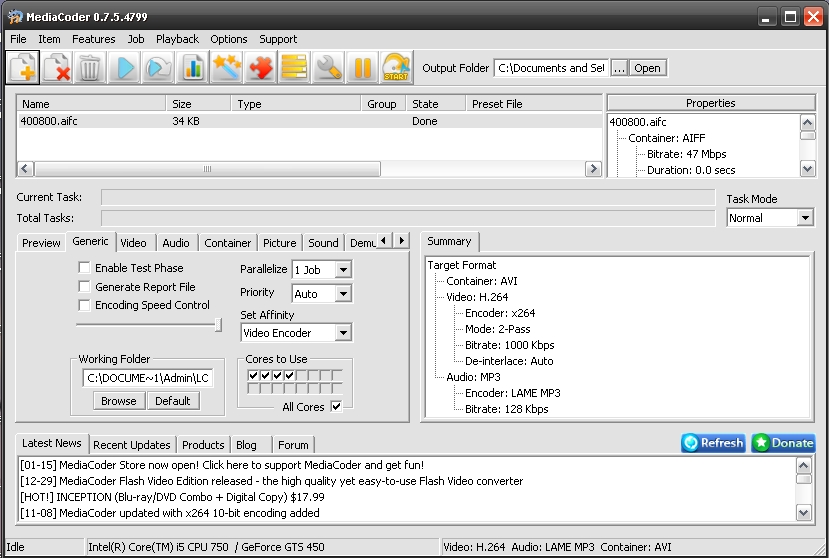Click the Add File toolbar icon
The image size is (829, 558).
point(23,68)
